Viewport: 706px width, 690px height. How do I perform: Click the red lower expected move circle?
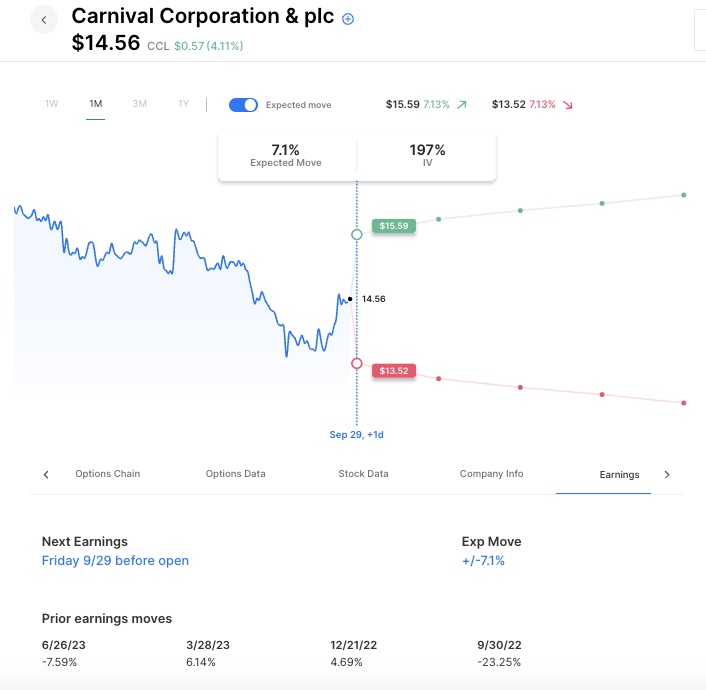(357, 363)
